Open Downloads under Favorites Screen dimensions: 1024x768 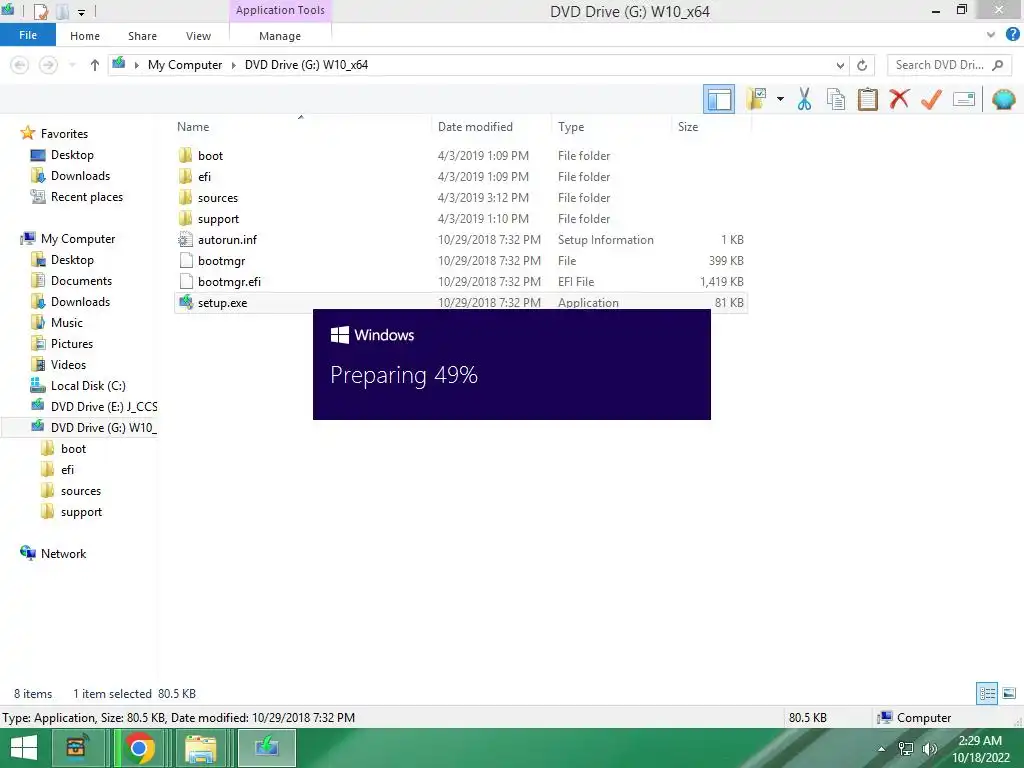[80, 176]
